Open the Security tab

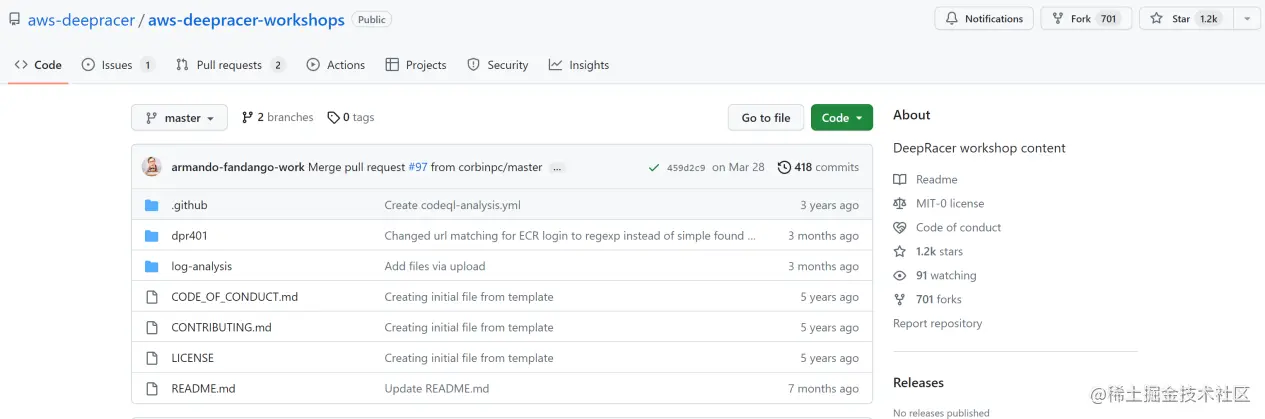(498, 65)
